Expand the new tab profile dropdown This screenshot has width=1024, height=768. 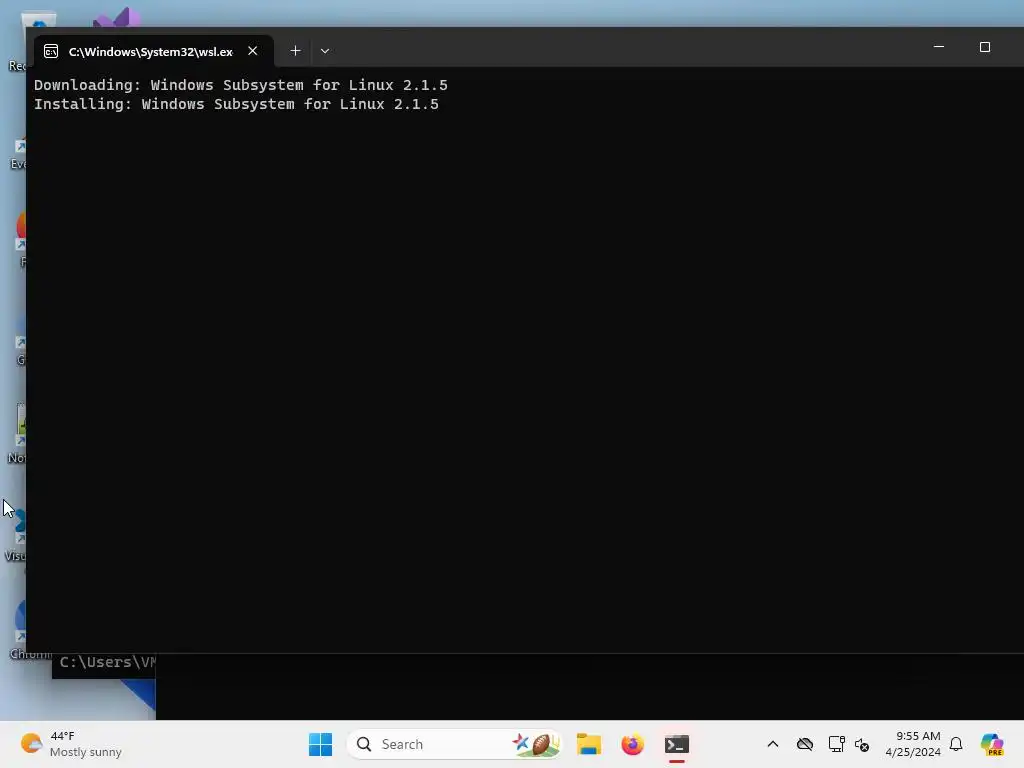pyautogui.click(x=325, y=51)
